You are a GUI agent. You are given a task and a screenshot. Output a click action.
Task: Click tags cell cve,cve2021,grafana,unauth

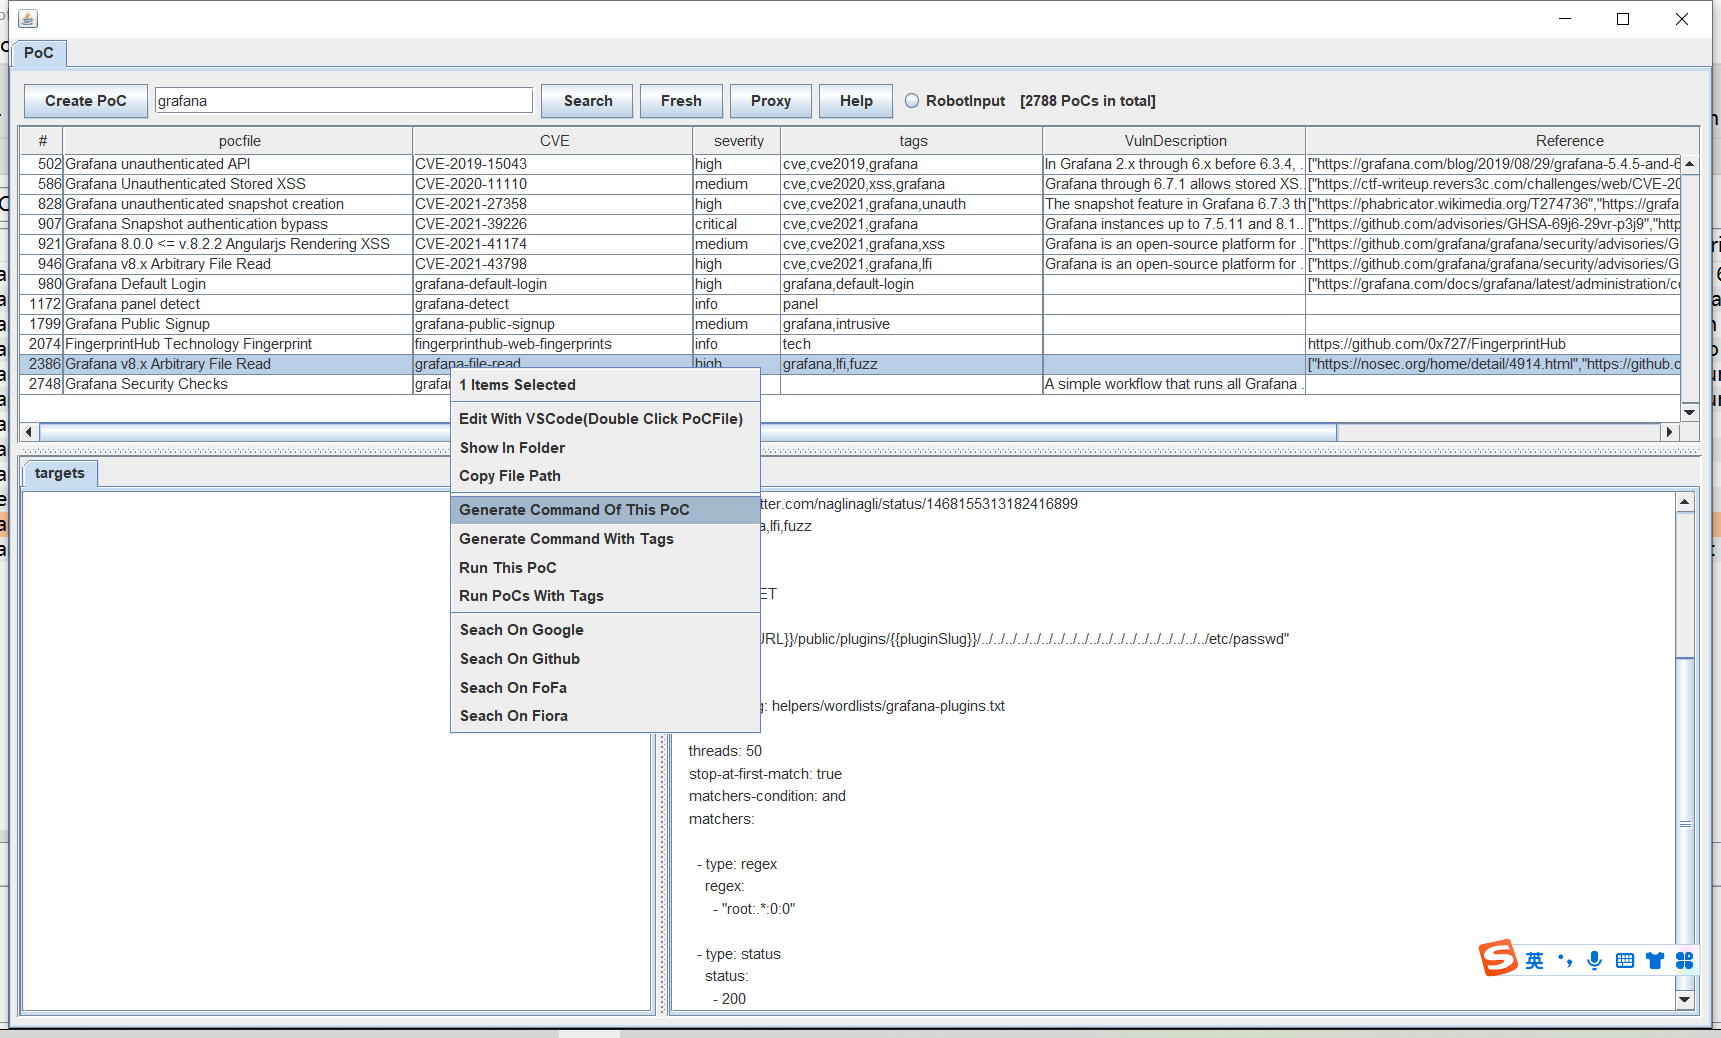(x=912, y=204)
